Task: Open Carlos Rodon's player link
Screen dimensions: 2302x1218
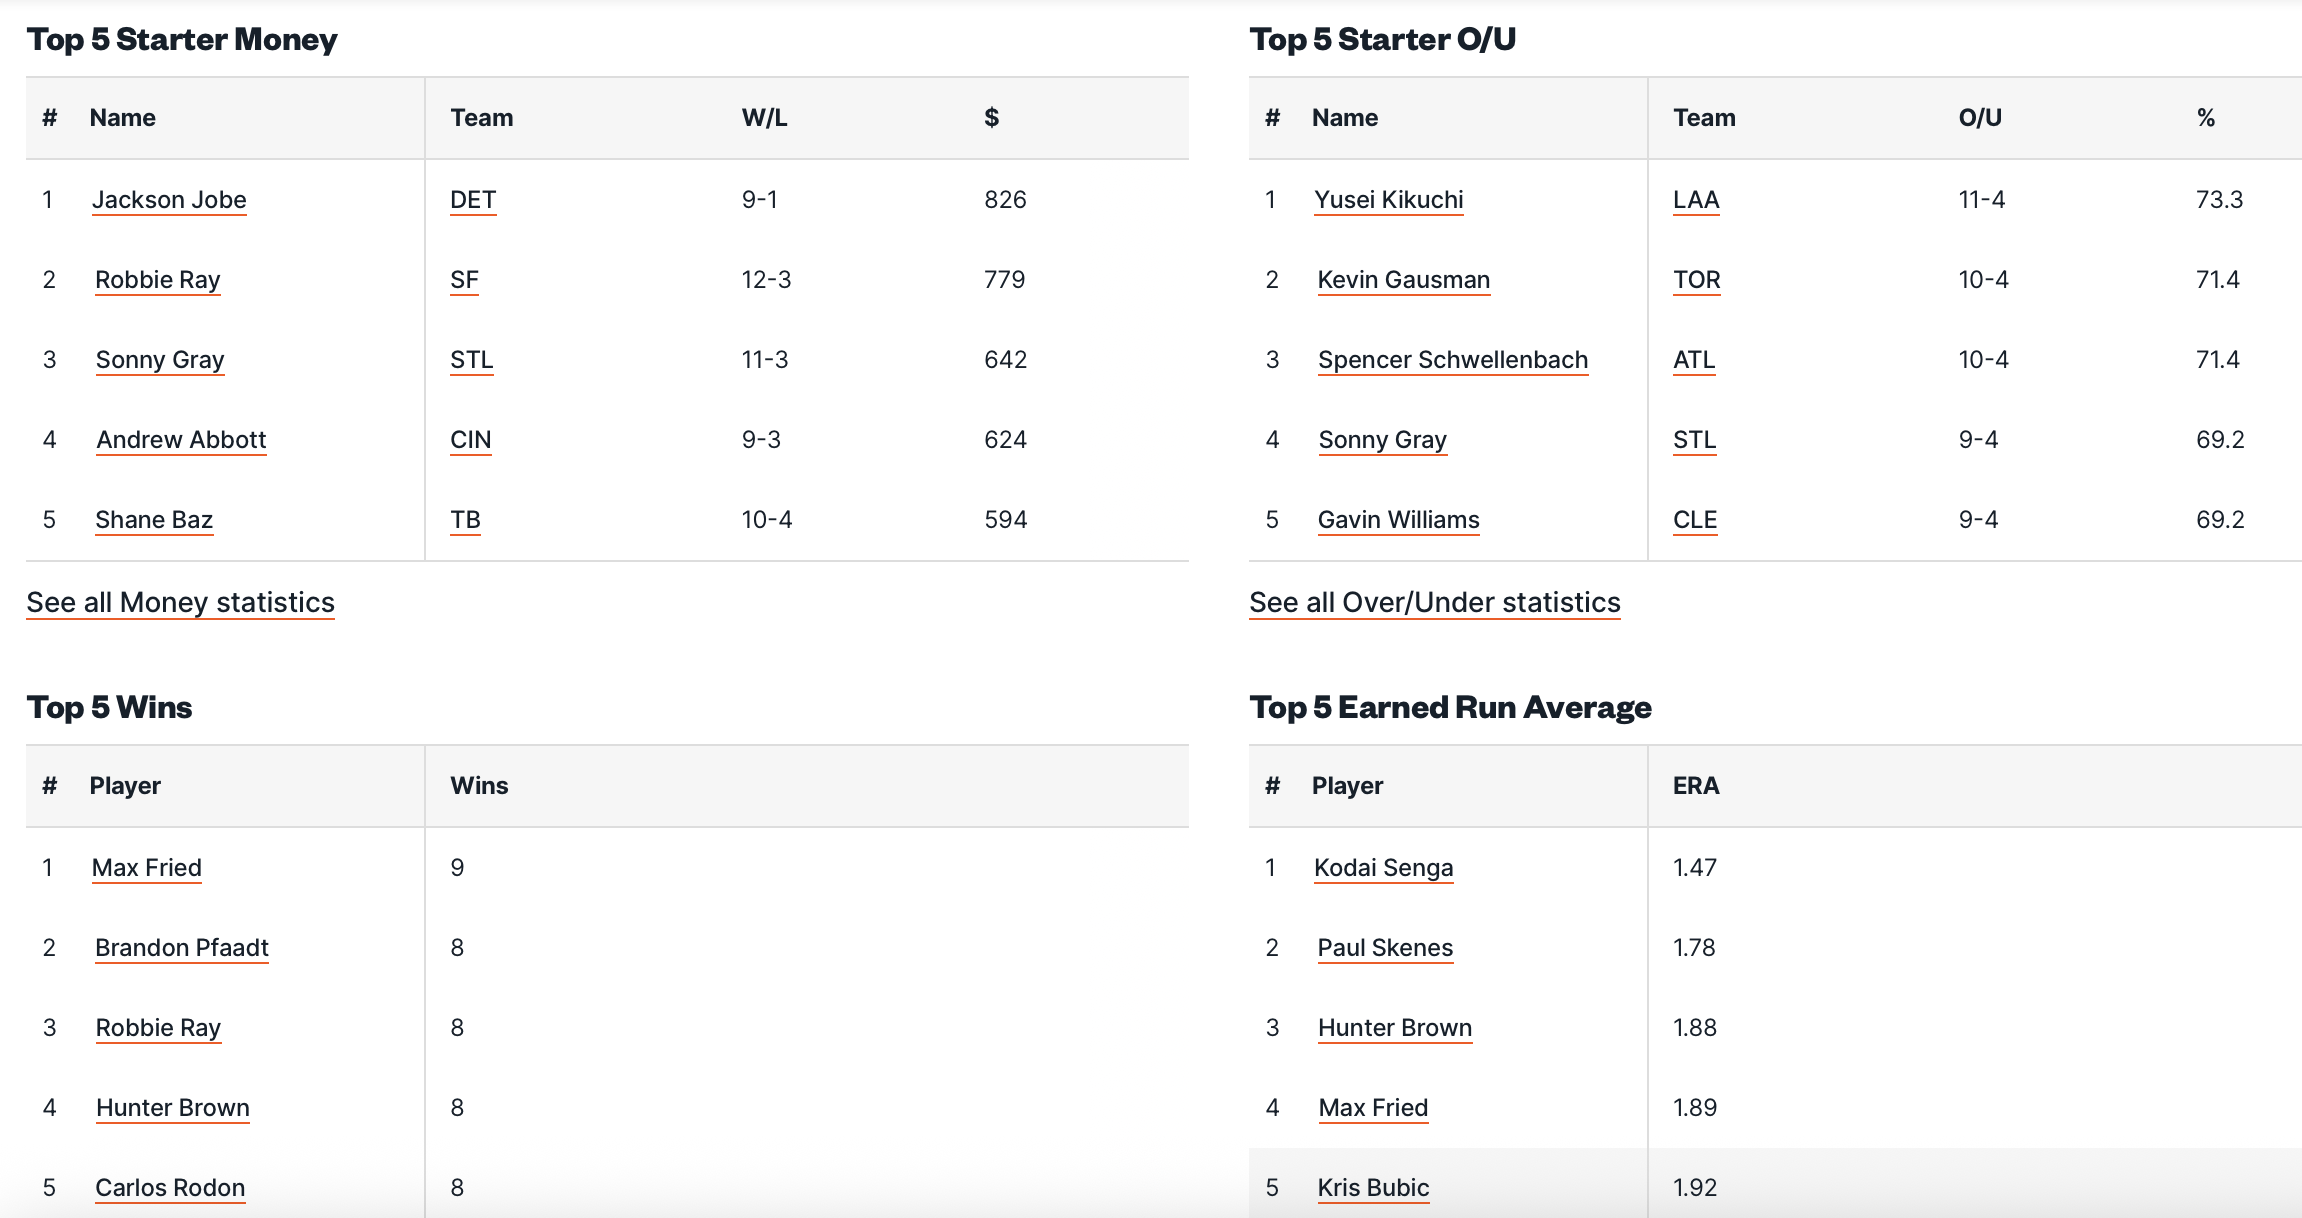Action: pos(170,1188)
